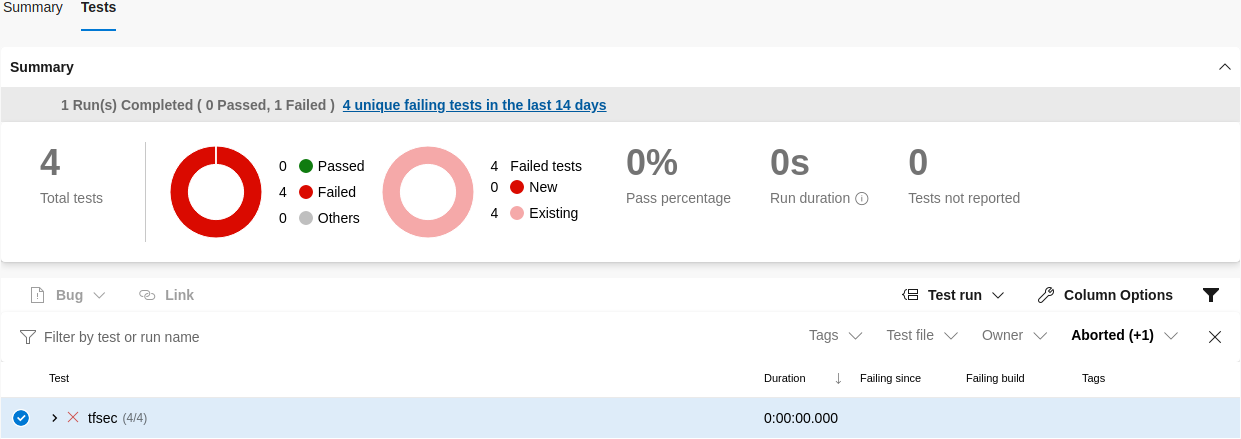This screenshot has width=1241, height=439.
Task: Click the Link chain icon
Action: coord(147,295)
